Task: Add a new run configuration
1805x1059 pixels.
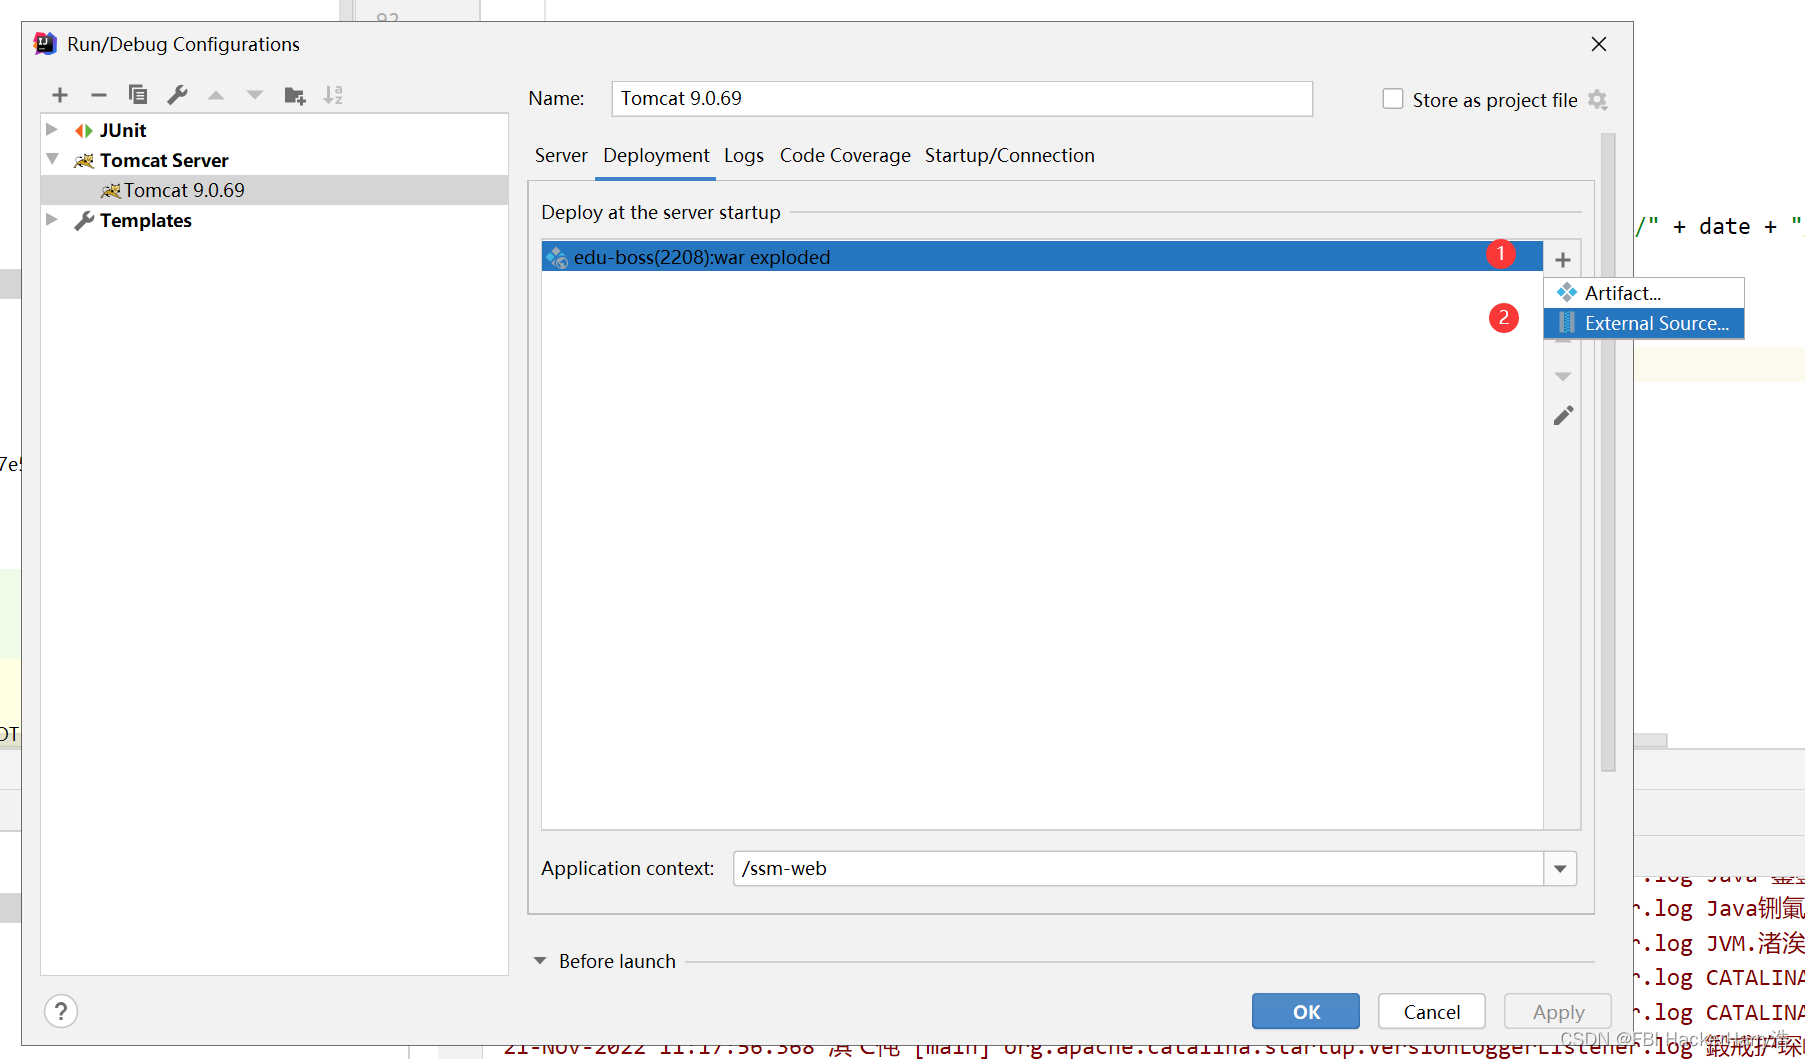Action: click(x=60, y=95)
